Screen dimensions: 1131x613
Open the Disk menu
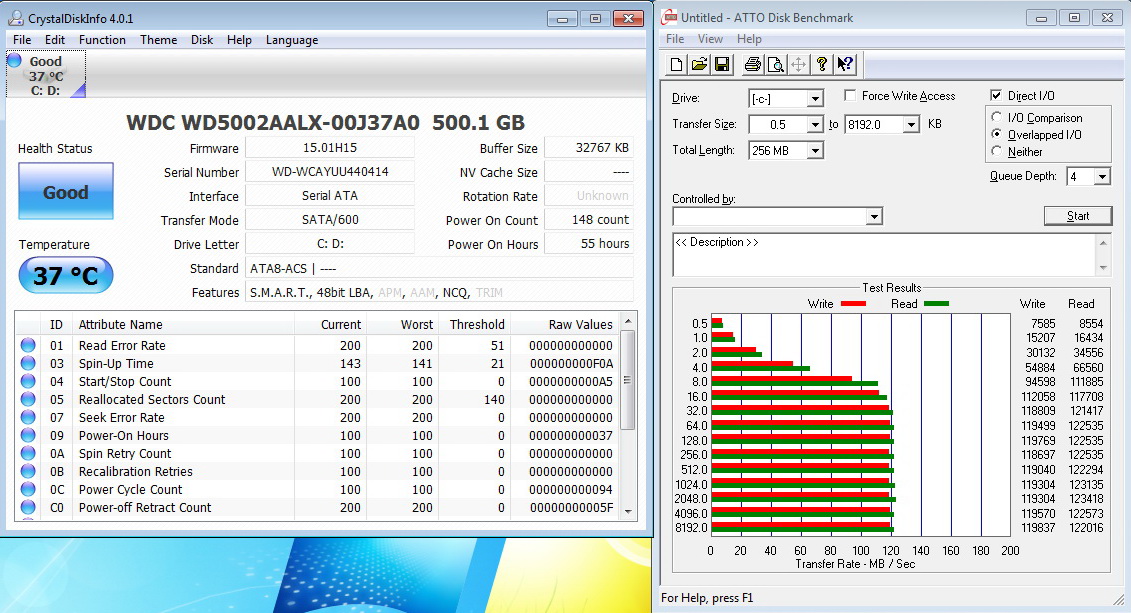[202, 40]
